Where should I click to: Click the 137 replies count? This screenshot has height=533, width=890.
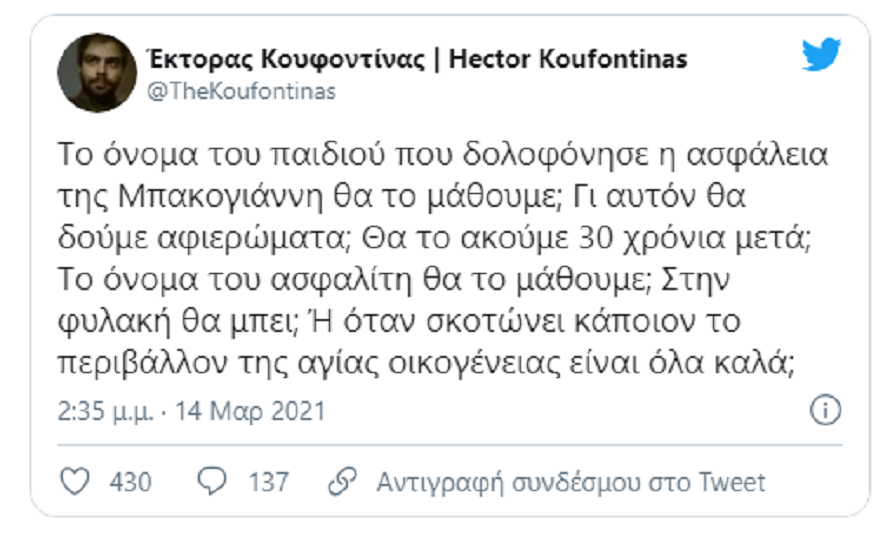(x=268, y=482)
